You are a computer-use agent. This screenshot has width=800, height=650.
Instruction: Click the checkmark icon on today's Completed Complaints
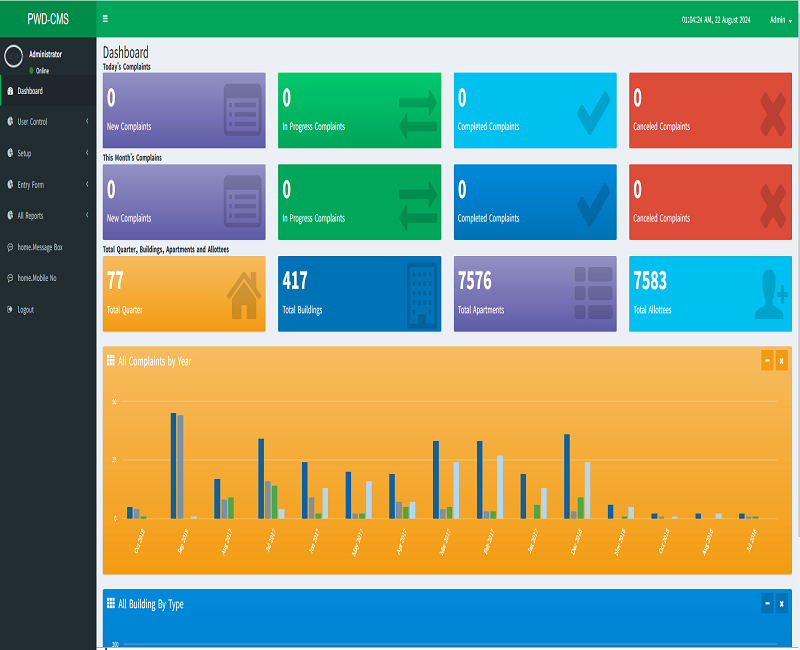tap(595, 110)
